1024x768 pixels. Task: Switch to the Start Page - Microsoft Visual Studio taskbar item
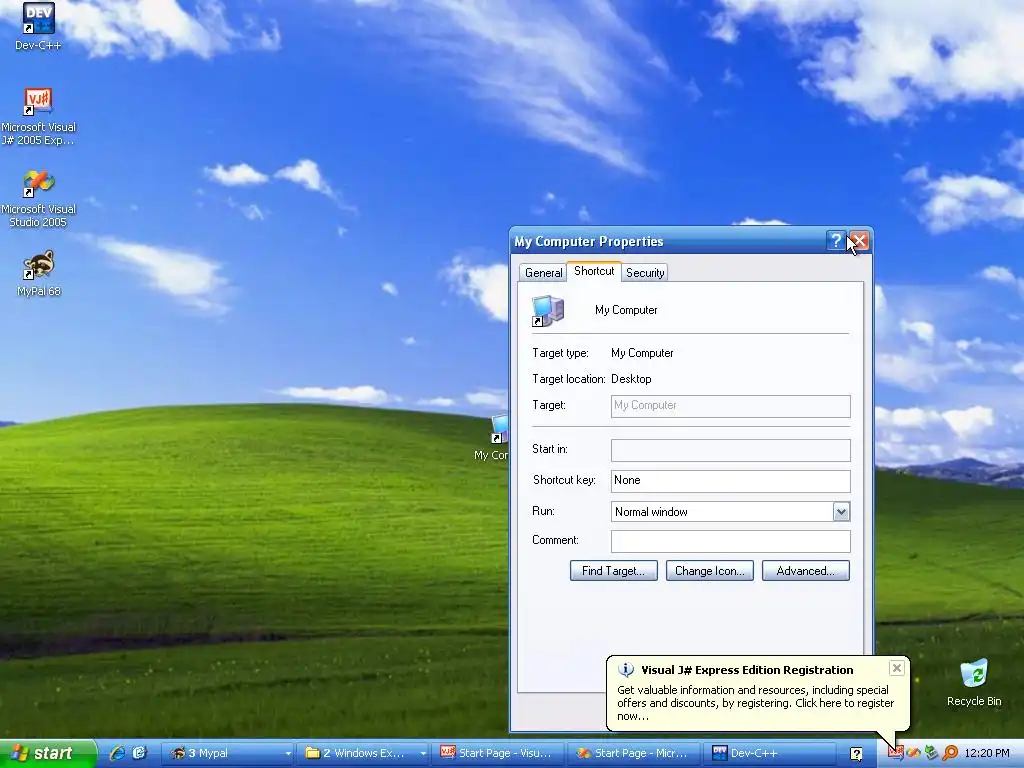coord(633,754)
